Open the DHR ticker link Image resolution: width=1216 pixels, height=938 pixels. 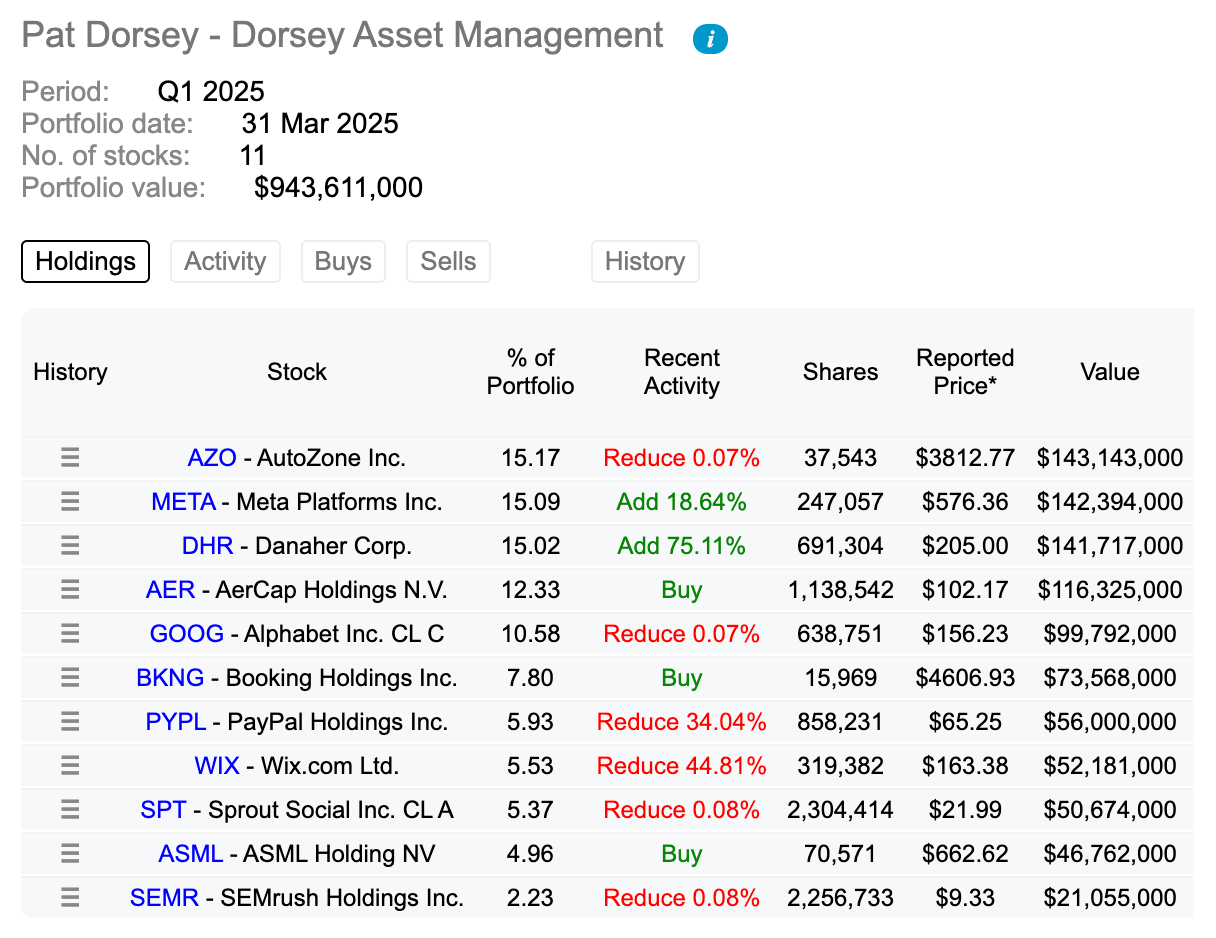[x=208, y=546]
